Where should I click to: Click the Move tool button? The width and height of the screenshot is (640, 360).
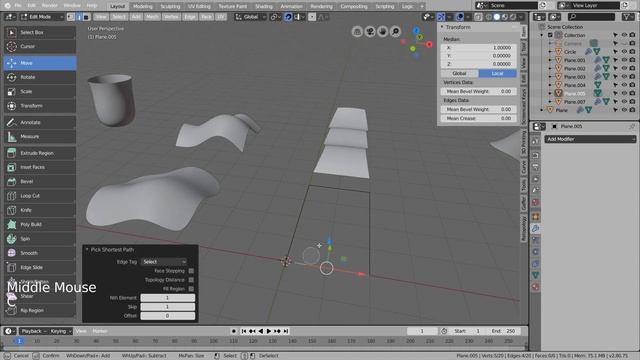pyautogui.click(x=40, y=63)
